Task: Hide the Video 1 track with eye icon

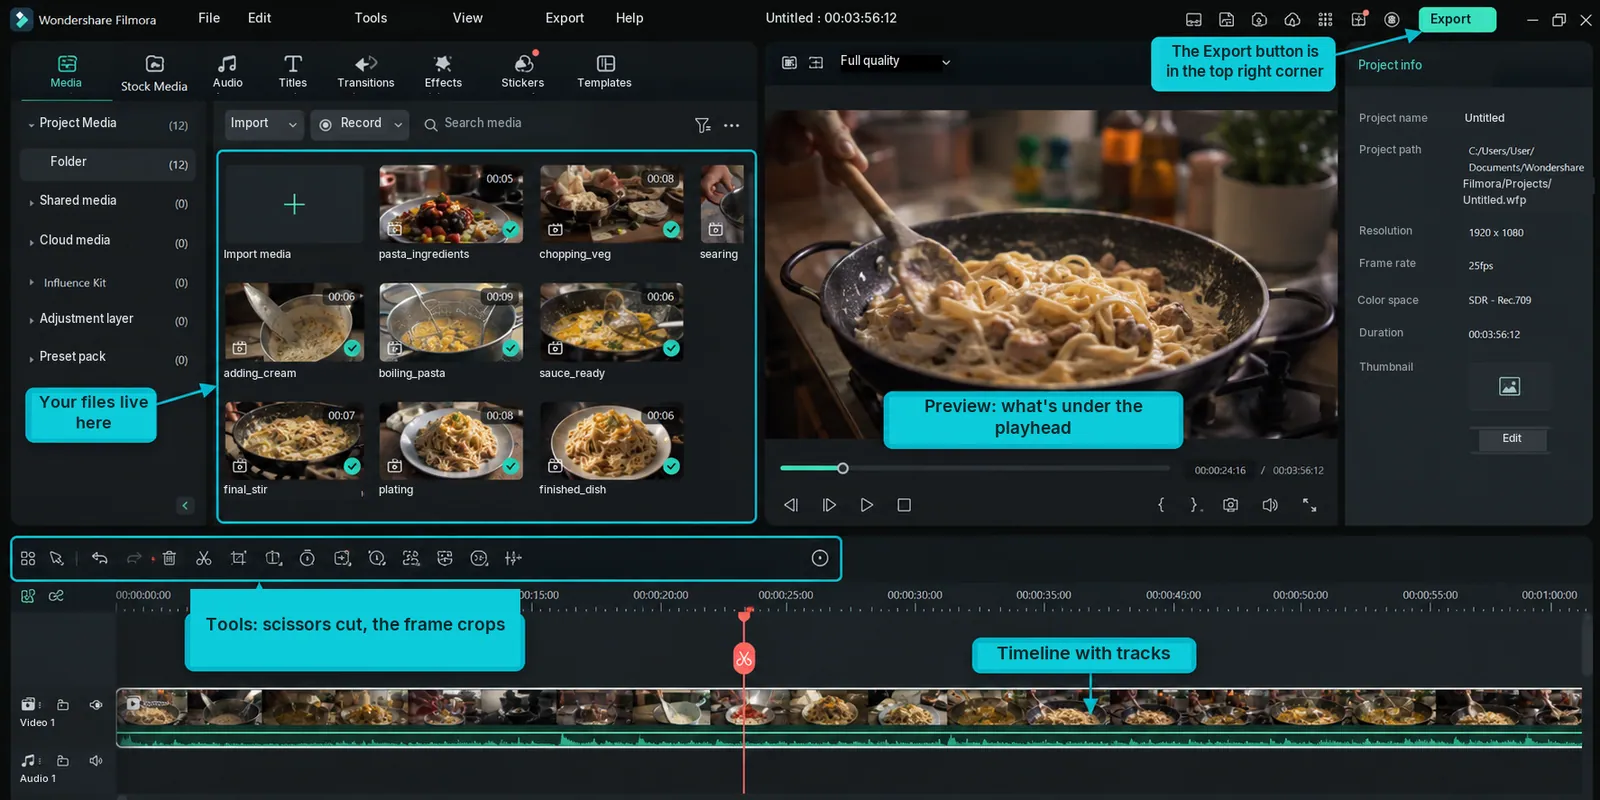Action: point(96,705)
